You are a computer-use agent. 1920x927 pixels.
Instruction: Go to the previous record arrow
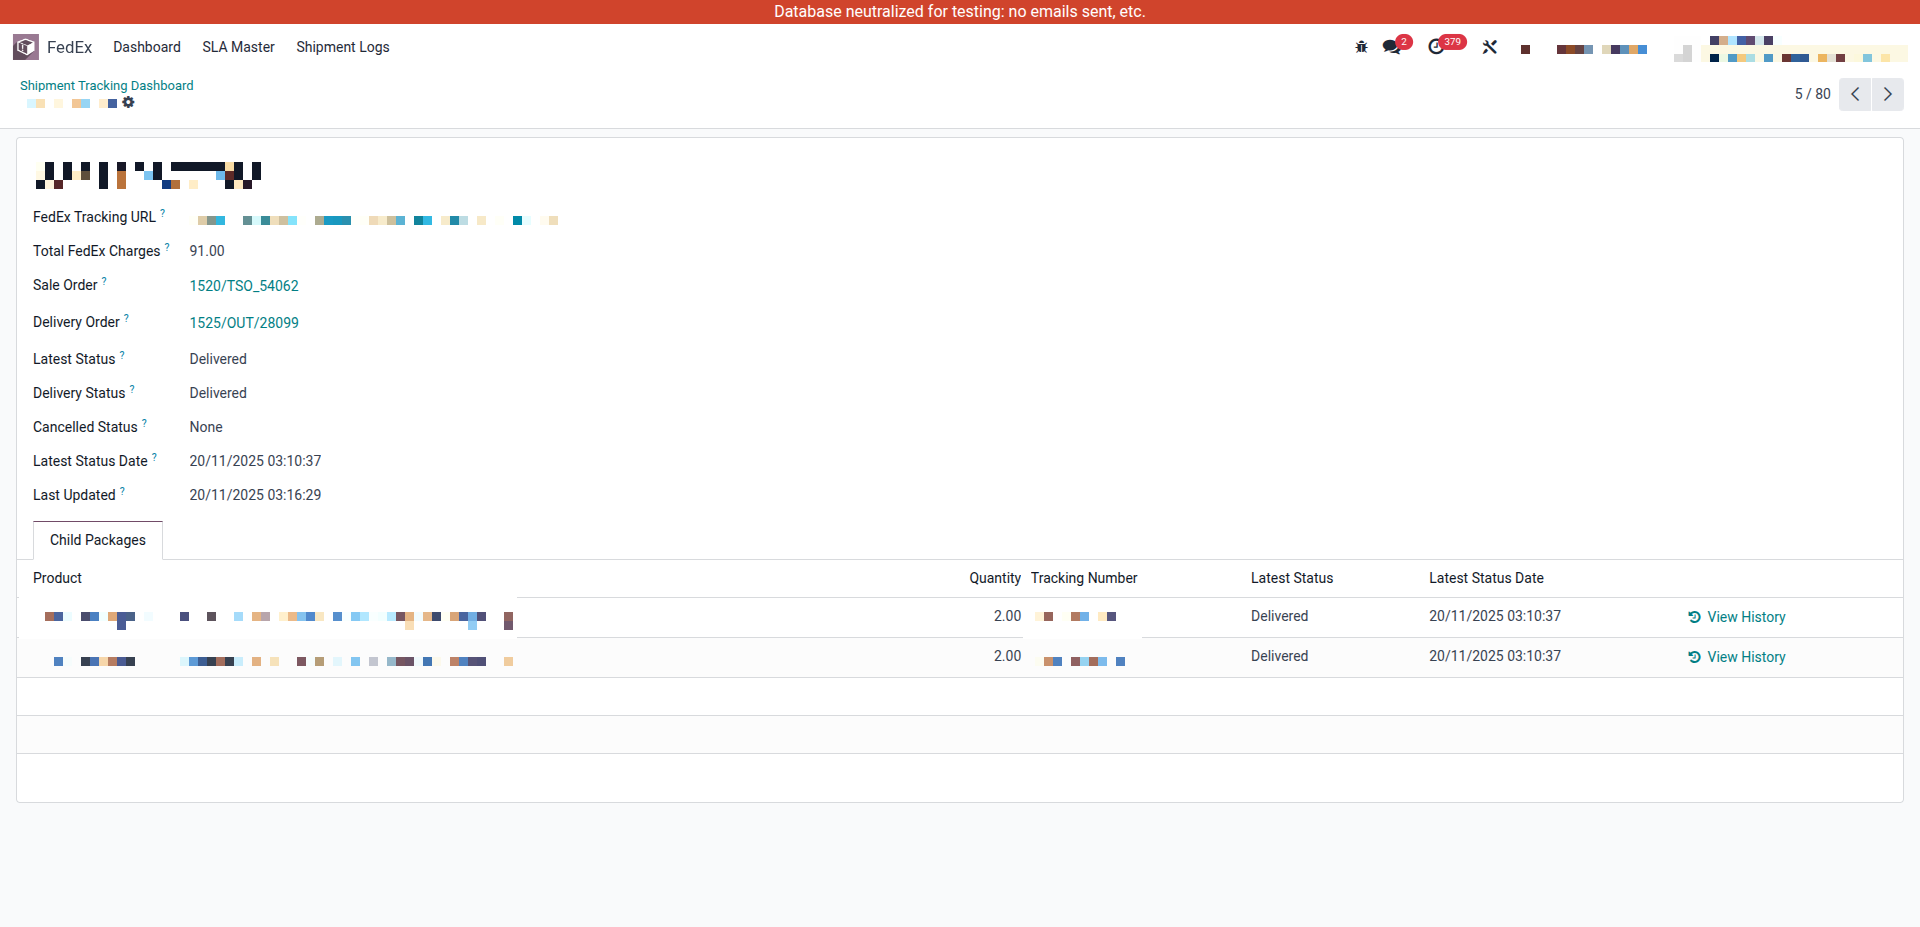1855,94
